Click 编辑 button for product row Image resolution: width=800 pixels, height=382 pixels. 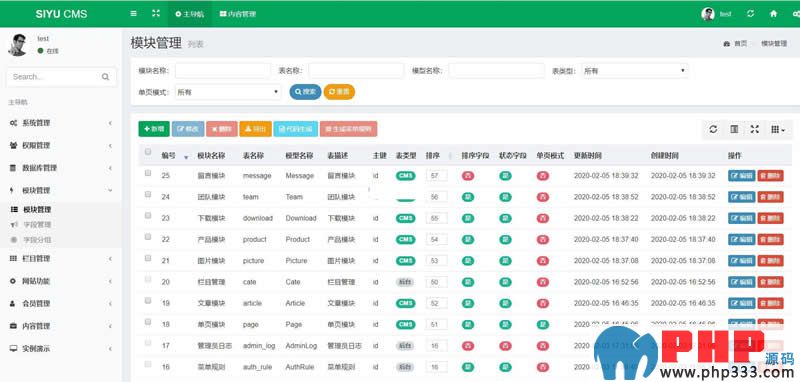[742, 240]
